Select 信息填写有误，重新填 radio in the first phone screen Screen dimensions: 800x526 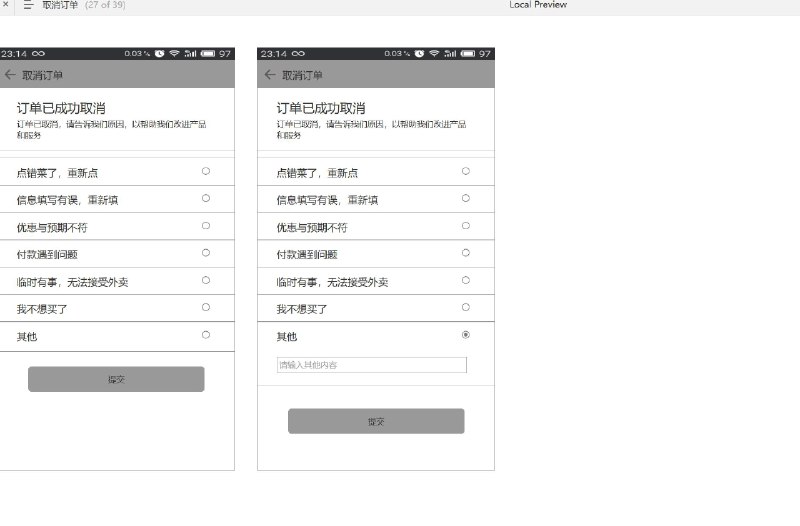point(206,198)
